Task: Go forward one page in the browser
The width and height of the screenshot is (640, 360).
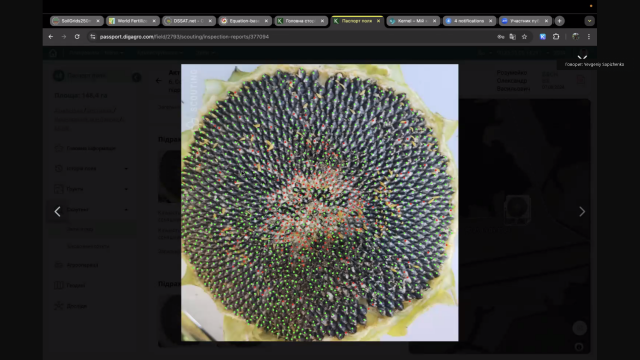Action: 64,37
